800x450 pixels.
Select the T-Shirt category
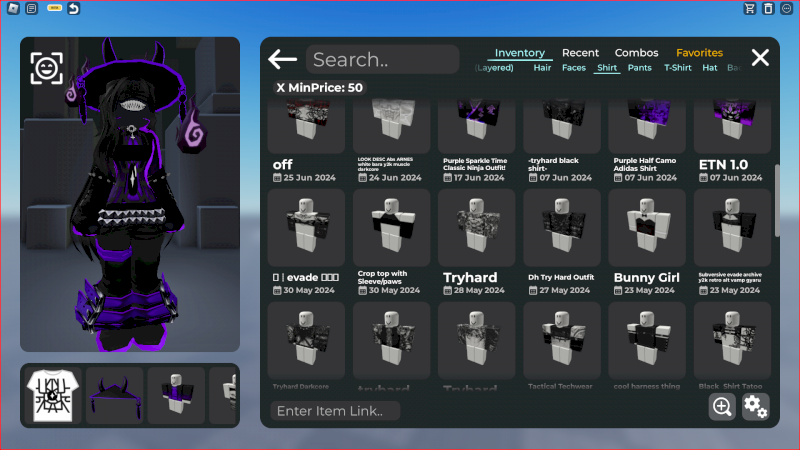678,67
